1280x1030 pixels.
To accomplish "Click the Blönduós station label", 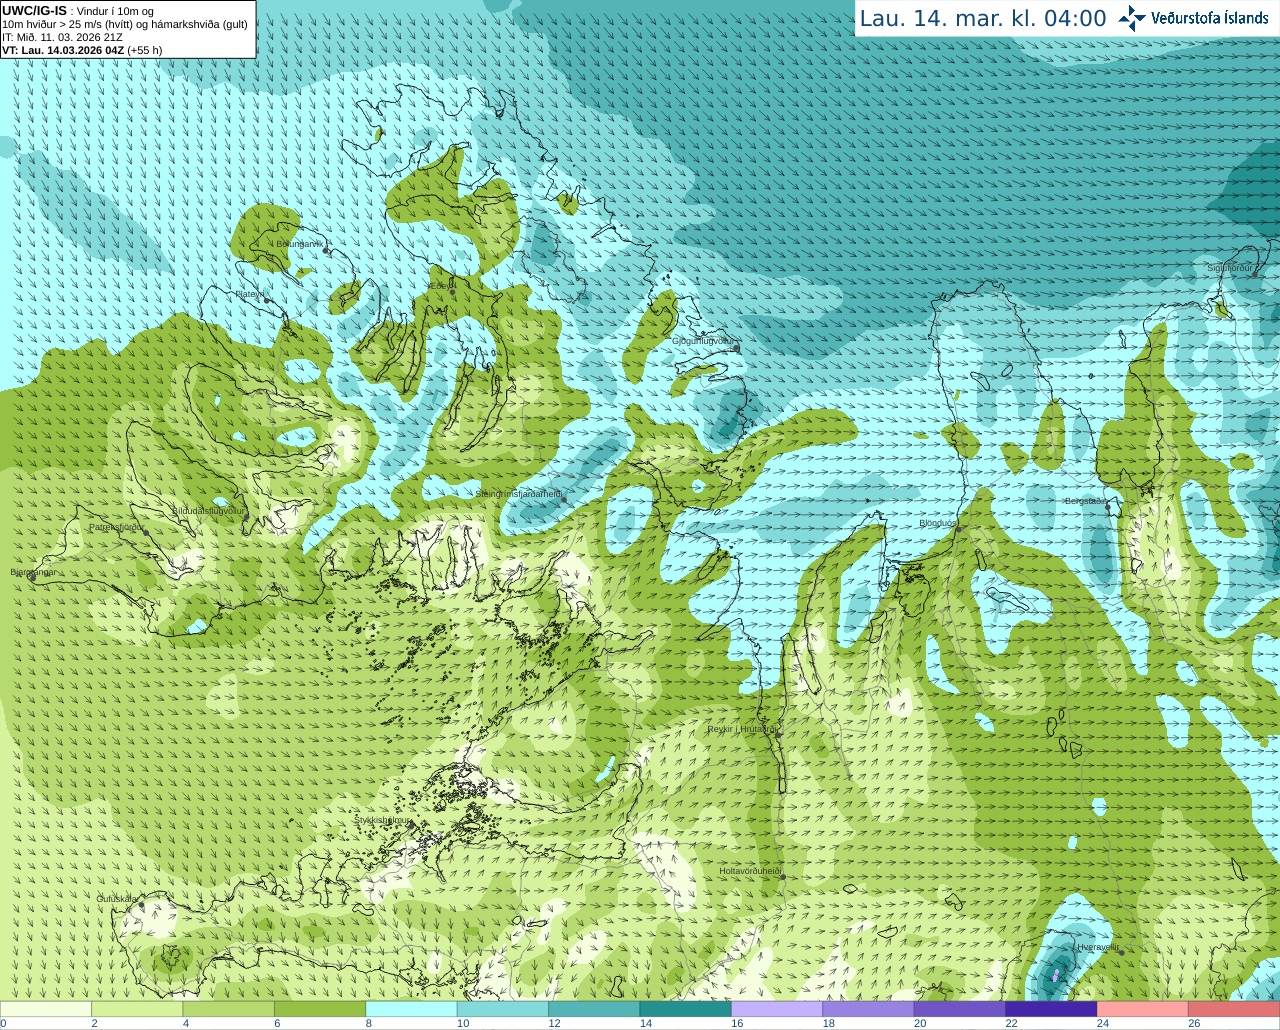I will pyautogui.click(x=938, y=523).
